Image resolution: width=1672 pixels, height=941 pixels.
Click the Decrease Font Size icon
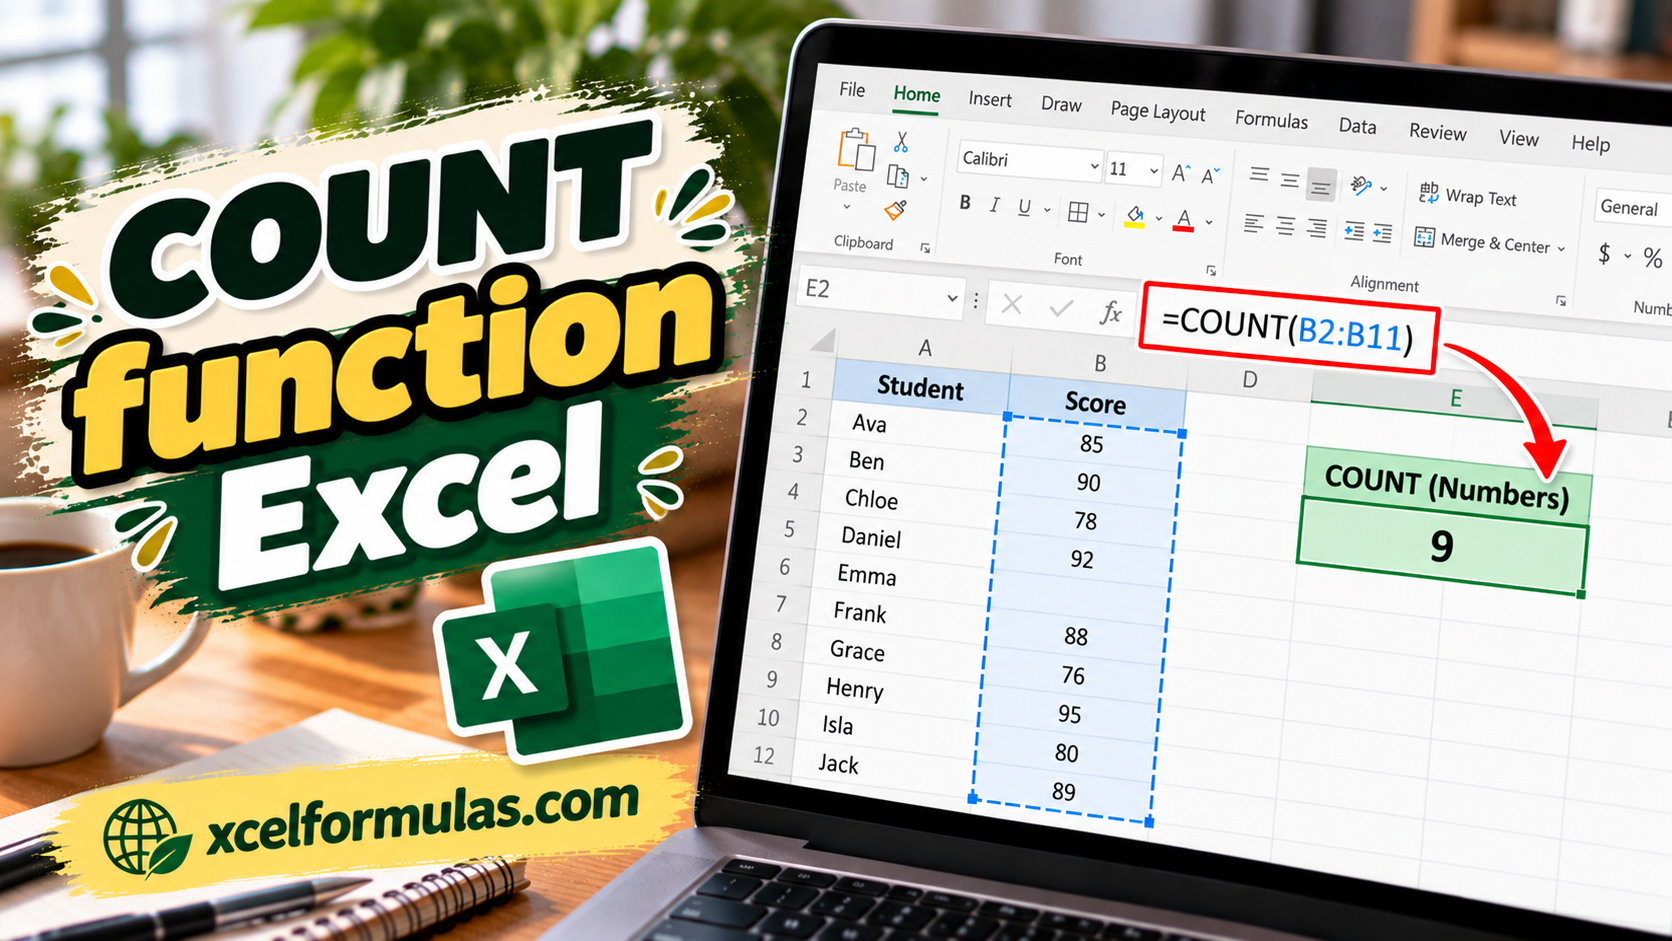click(x=1211, y=176)
